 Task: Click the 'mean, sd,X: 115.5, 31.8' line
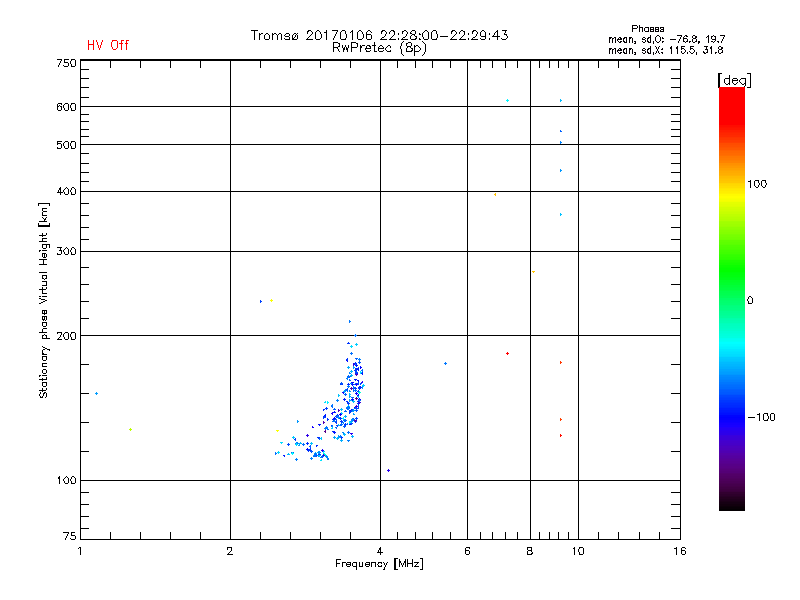(x=665, y=50)
